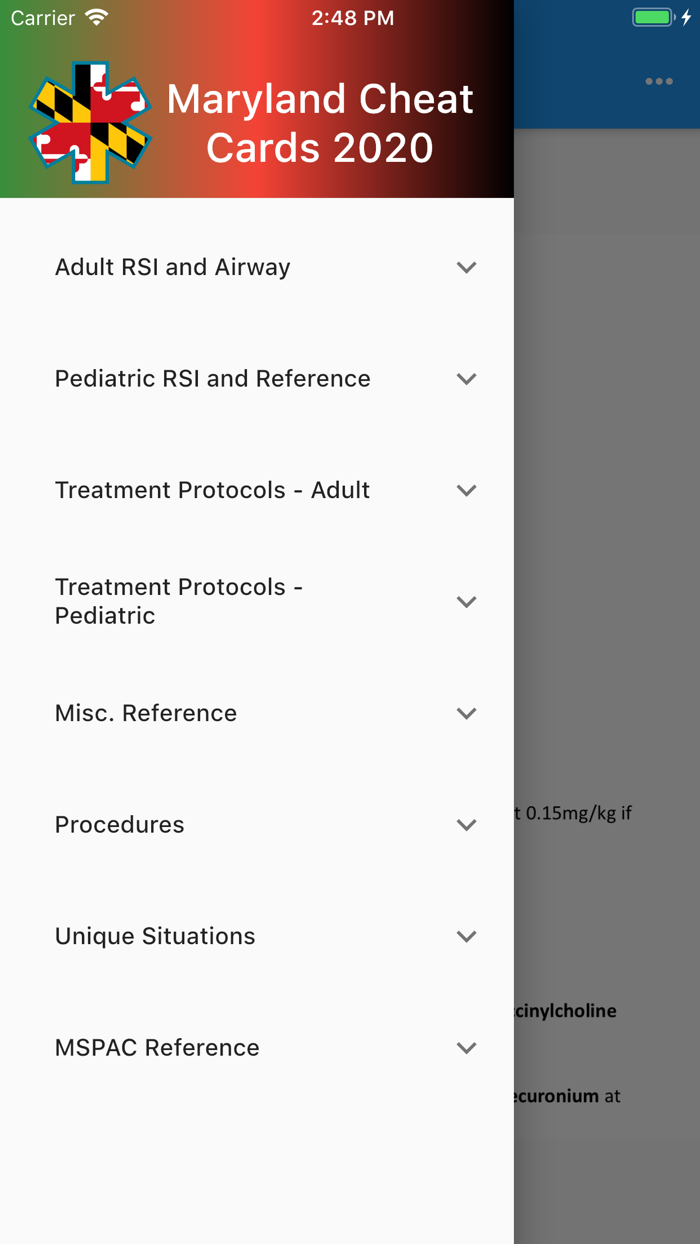Tap the dimmed background to close drawer
The width and height of the screenshot is (700, 1244).
[x=610, y=600]
